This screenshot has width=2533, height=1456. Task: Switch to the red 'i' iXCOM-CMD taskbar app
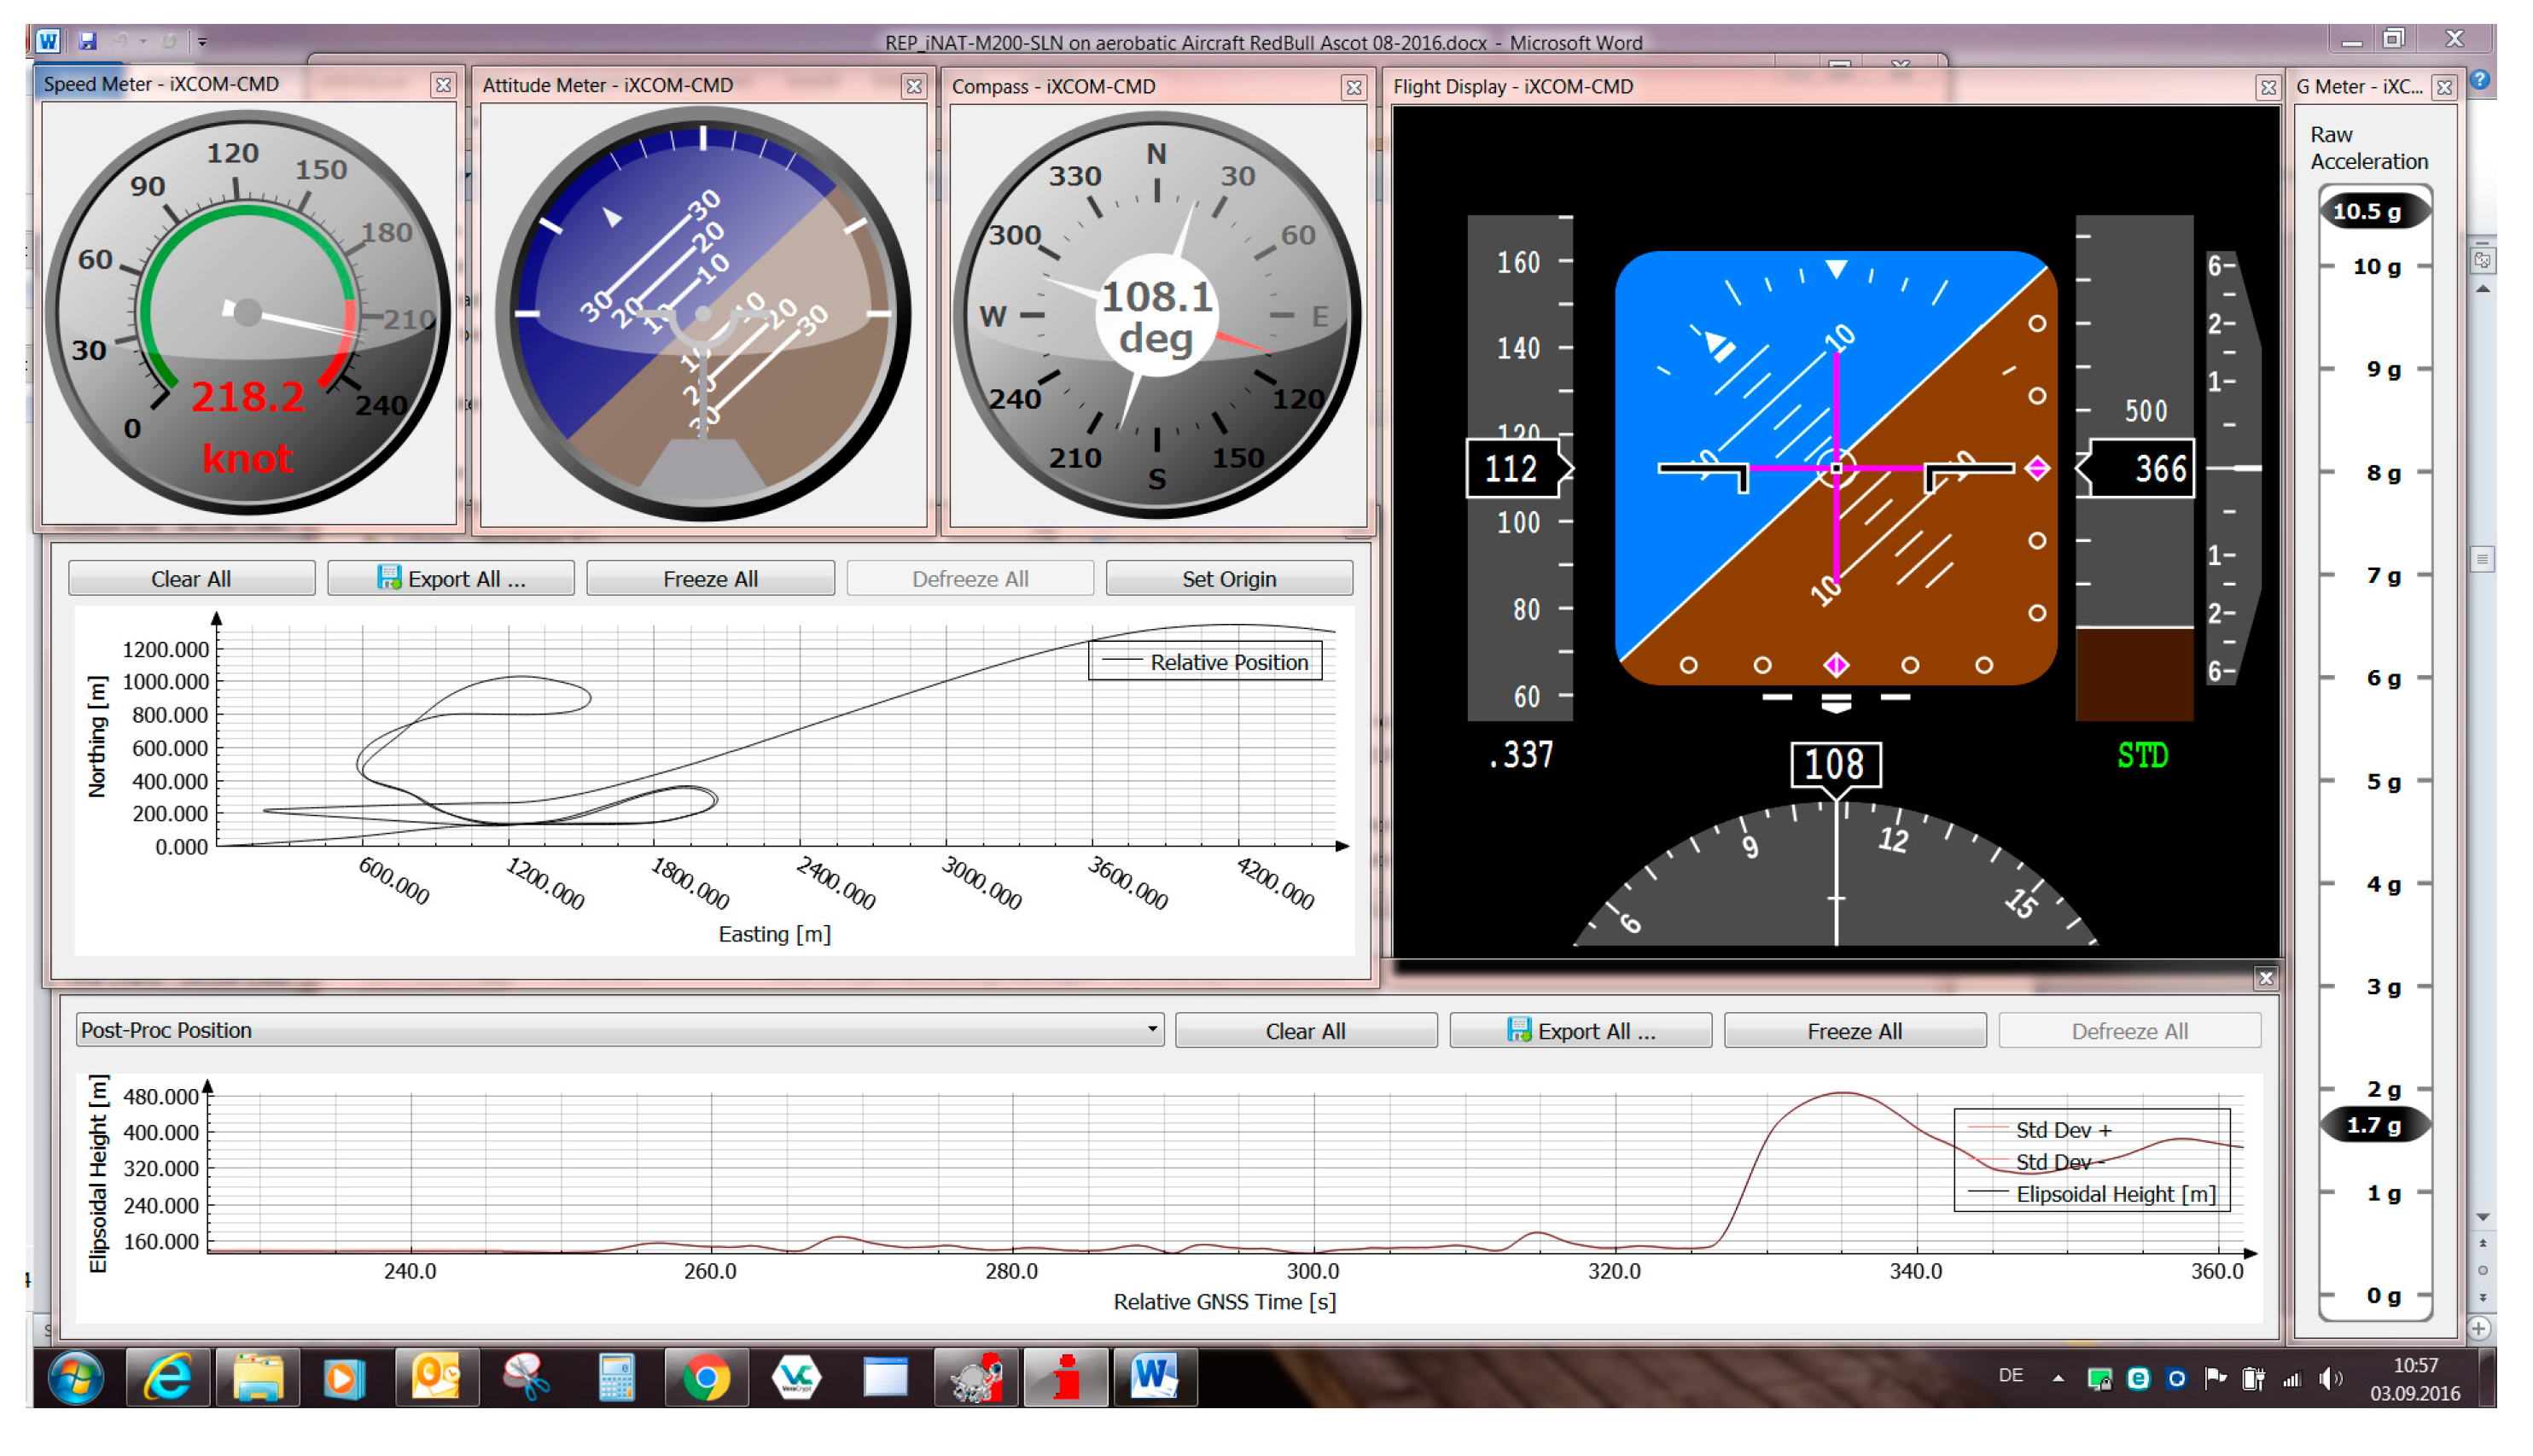pyautogui.click(x=1066, y=1378)
